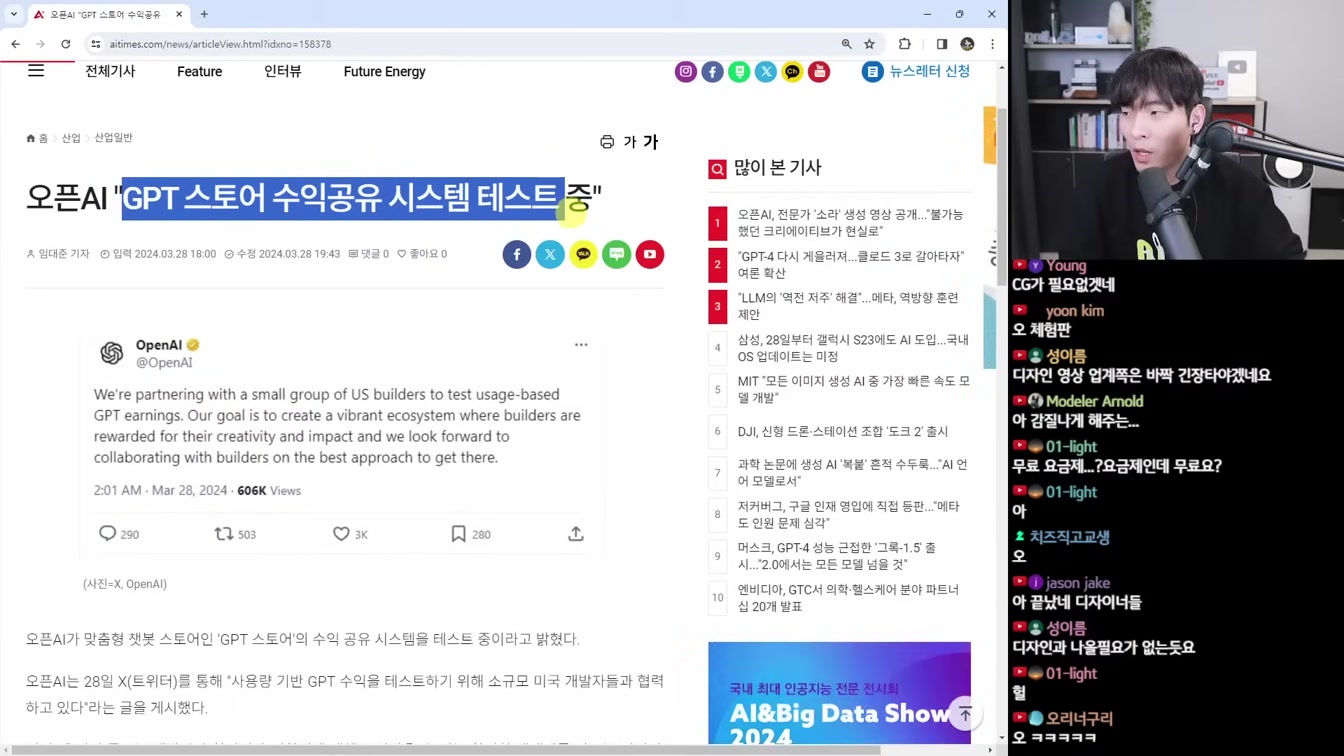Open the KakaoTalk channel icon in site header
The height and width of the screenshot is (756, 1344).
point(792,72)
